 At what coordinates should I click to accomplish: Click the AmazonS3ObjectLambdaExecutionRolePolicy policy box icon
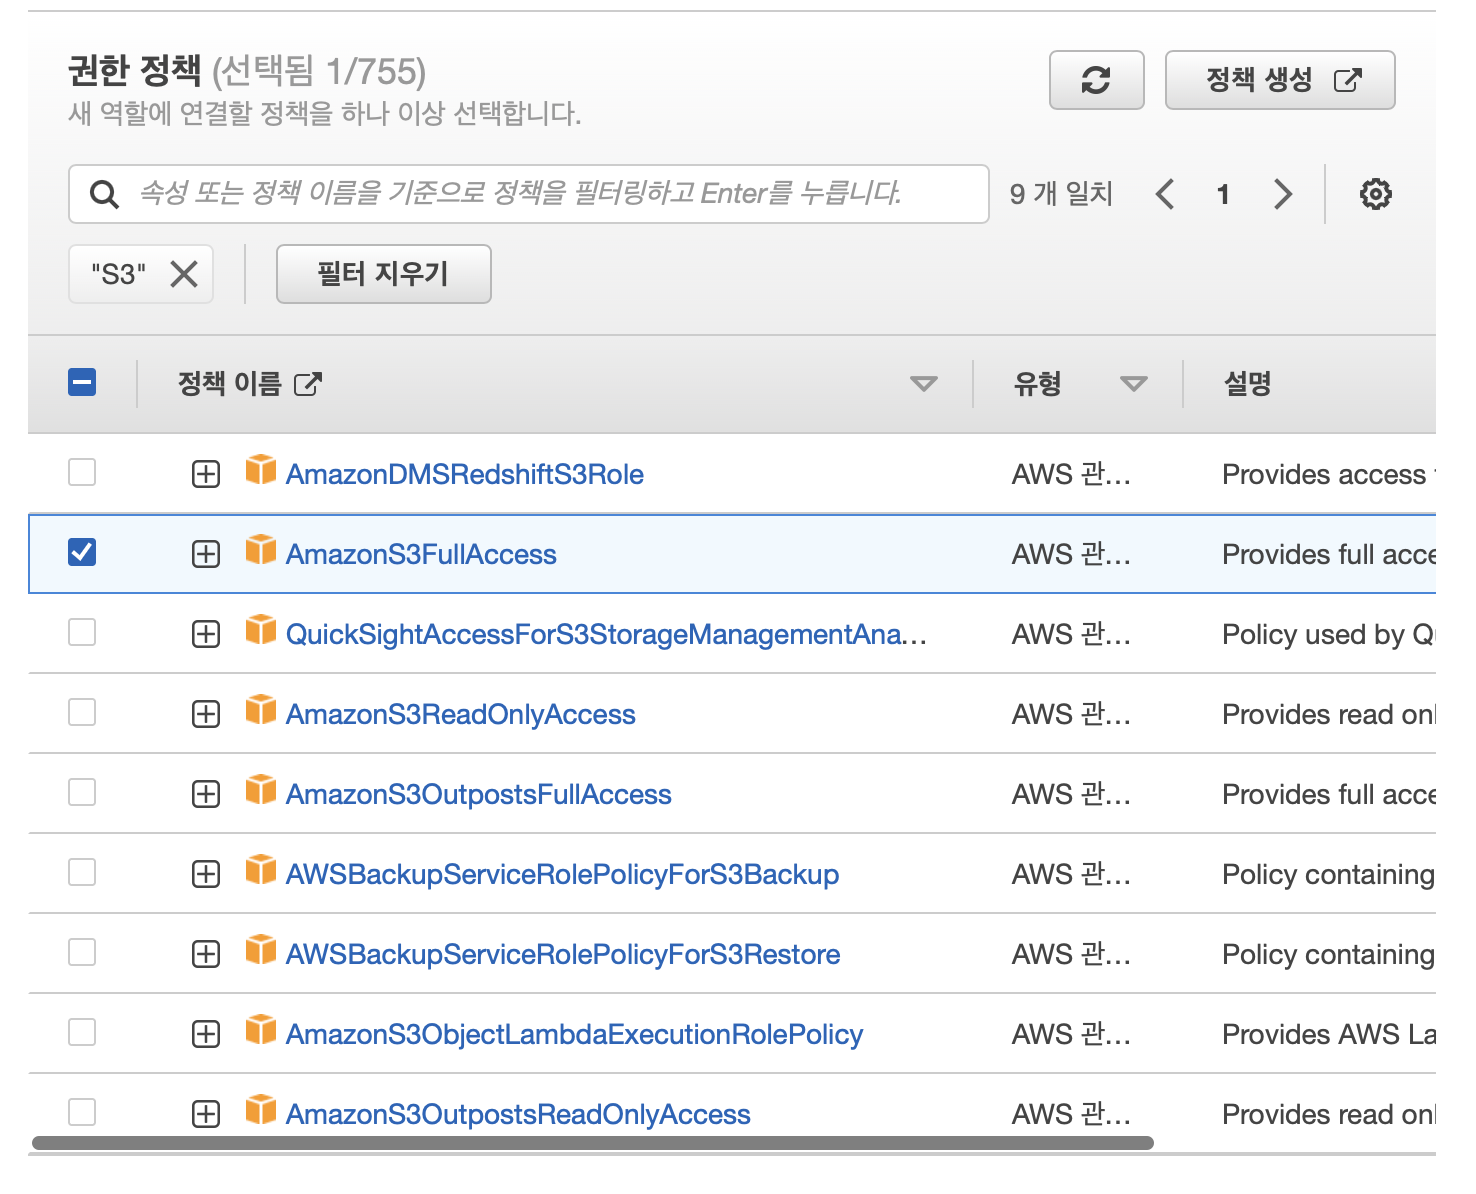[x=261, y=1029]
